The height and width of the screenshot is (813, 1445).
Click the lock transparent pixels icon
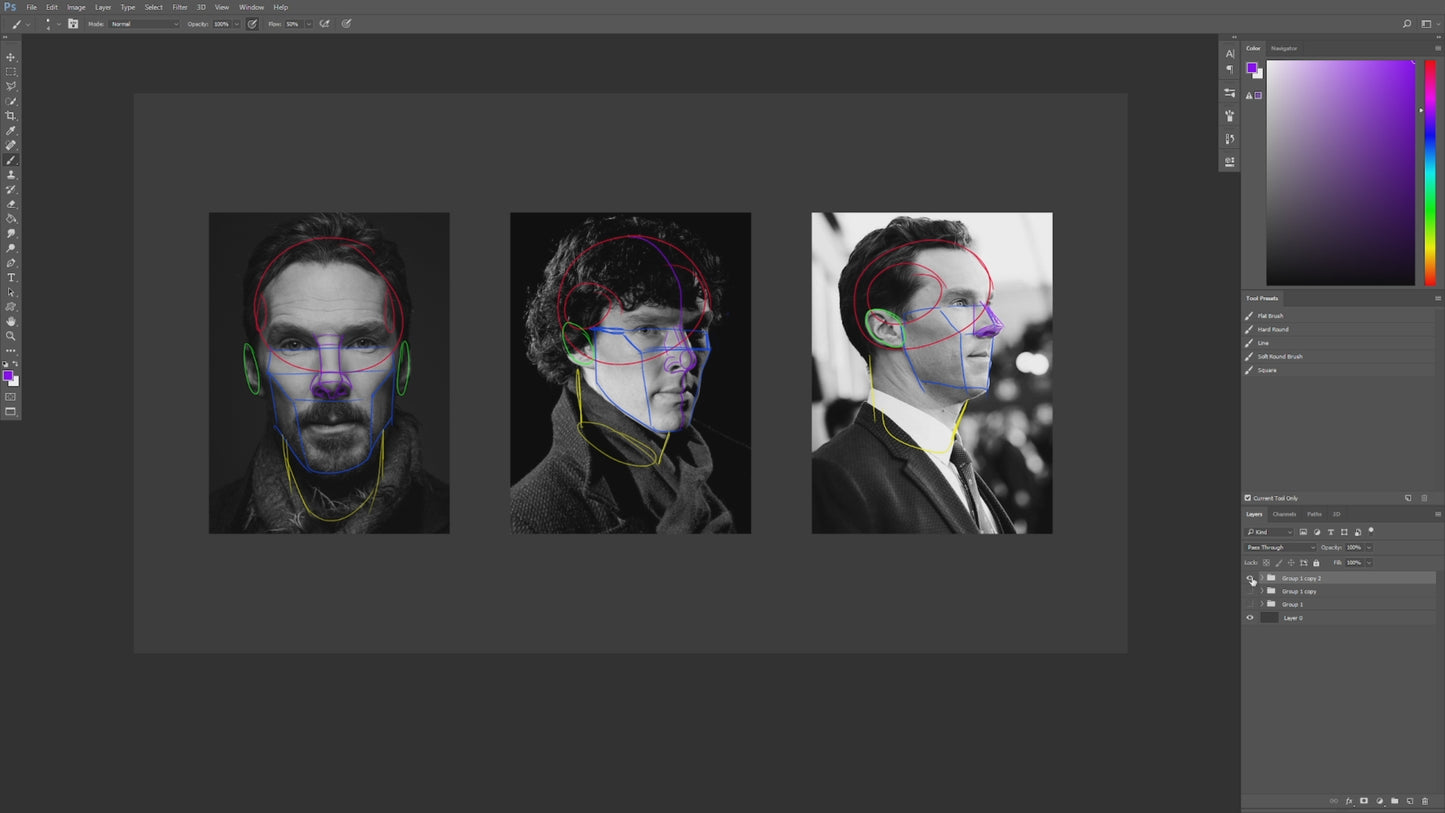[1266, 562]
